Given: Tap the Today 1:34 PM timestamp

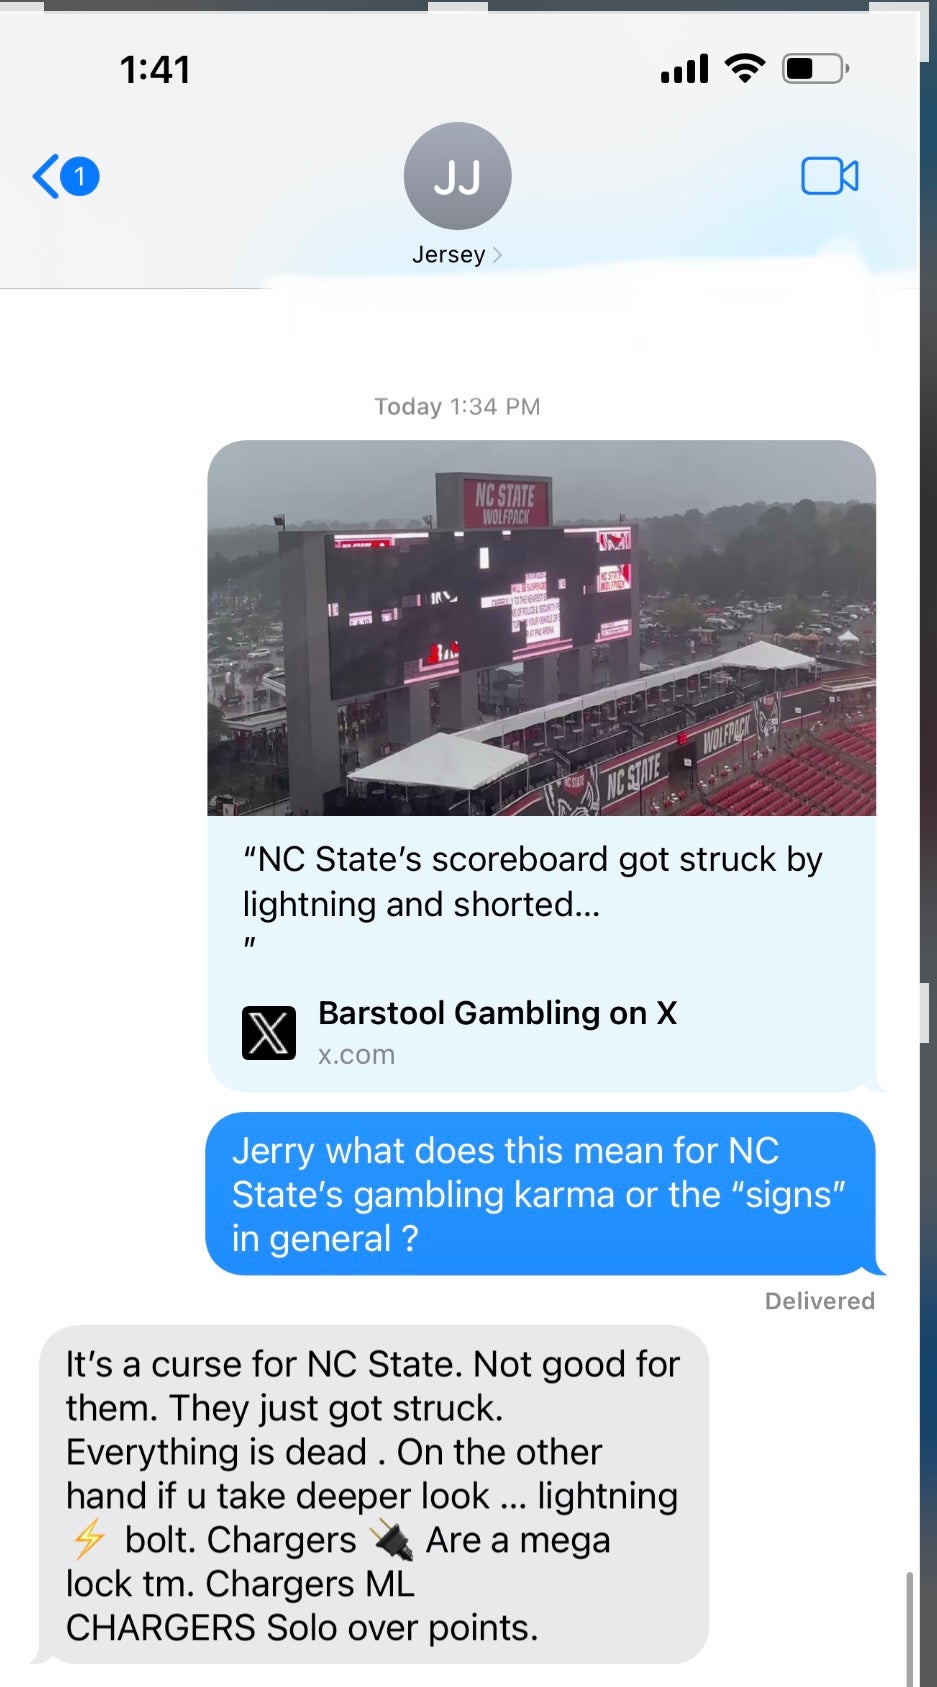Looking at the screenshot, I should click(457, 407).
